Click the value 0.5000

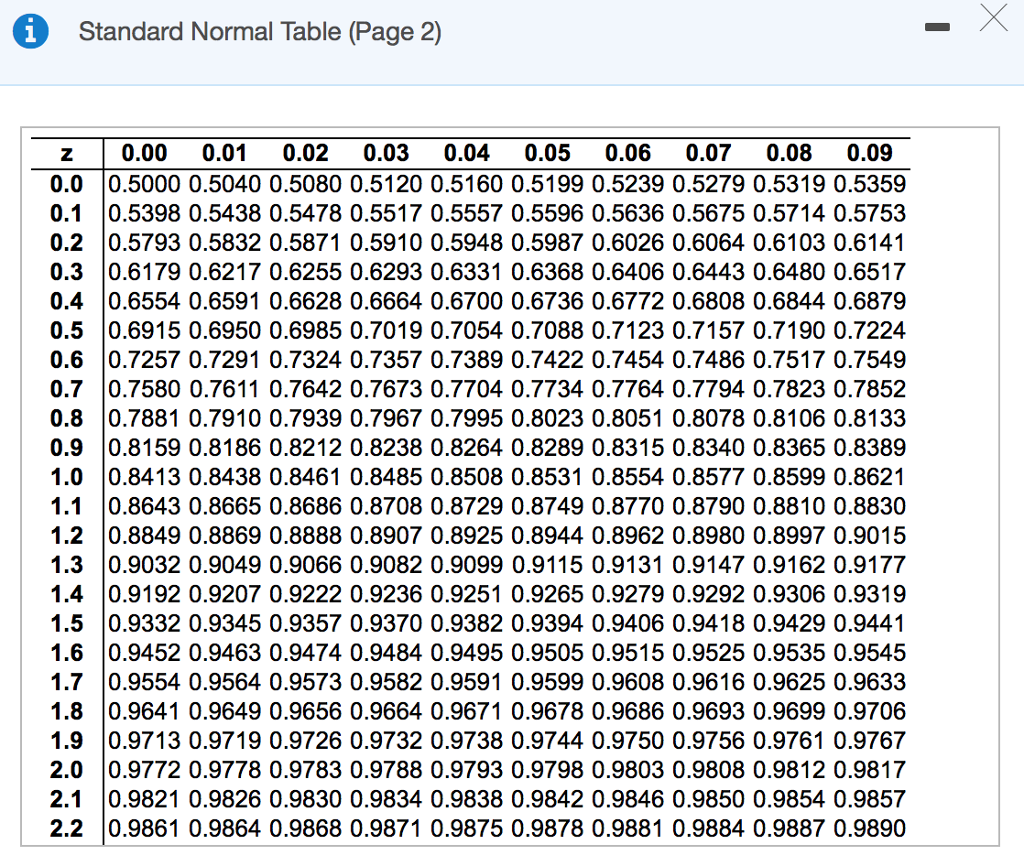click(x=142, y=184)
